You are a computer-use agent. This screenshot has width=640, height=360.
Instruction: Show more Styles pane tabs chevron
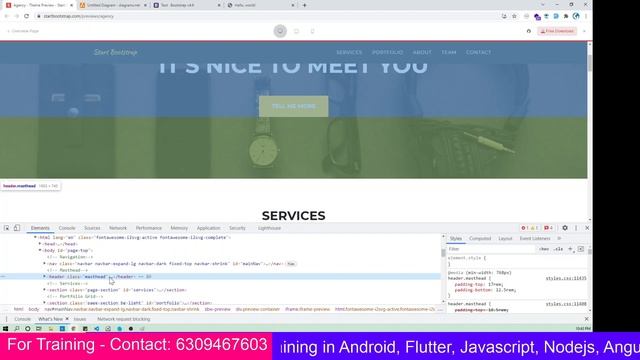pyautogui.click(x=559, y=238)
